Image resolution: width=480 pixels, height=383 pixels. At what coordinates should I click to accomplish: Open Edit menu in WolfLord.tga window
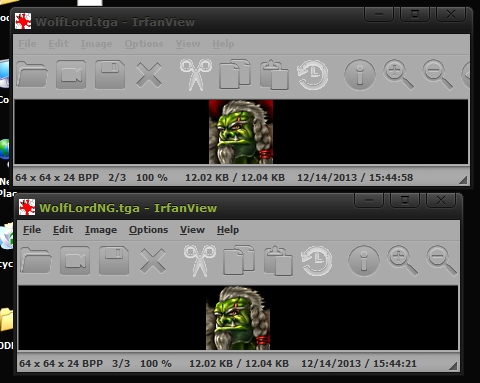[x=59, y=44]
